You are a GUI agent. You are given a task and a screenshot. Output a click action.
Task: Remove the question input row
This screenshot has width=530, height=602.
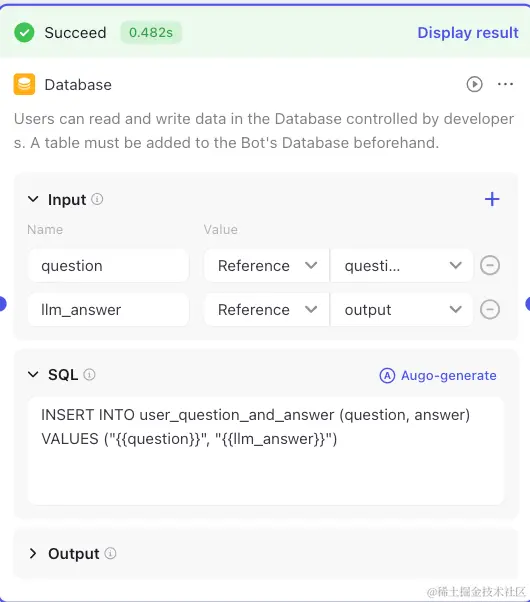click(x=490, y=265)
